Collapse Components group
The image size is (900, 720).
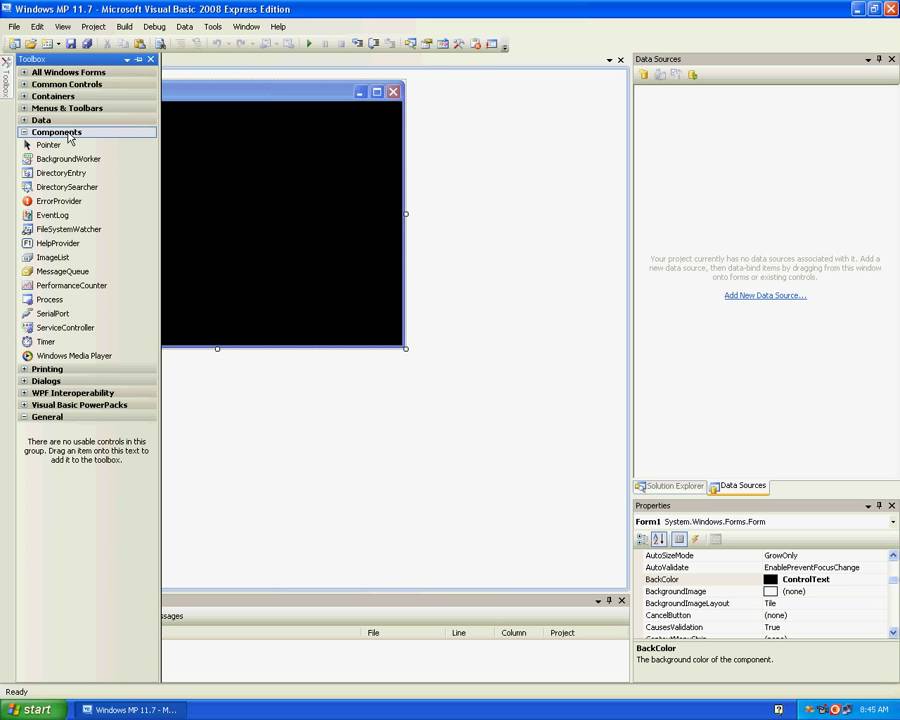24,132
